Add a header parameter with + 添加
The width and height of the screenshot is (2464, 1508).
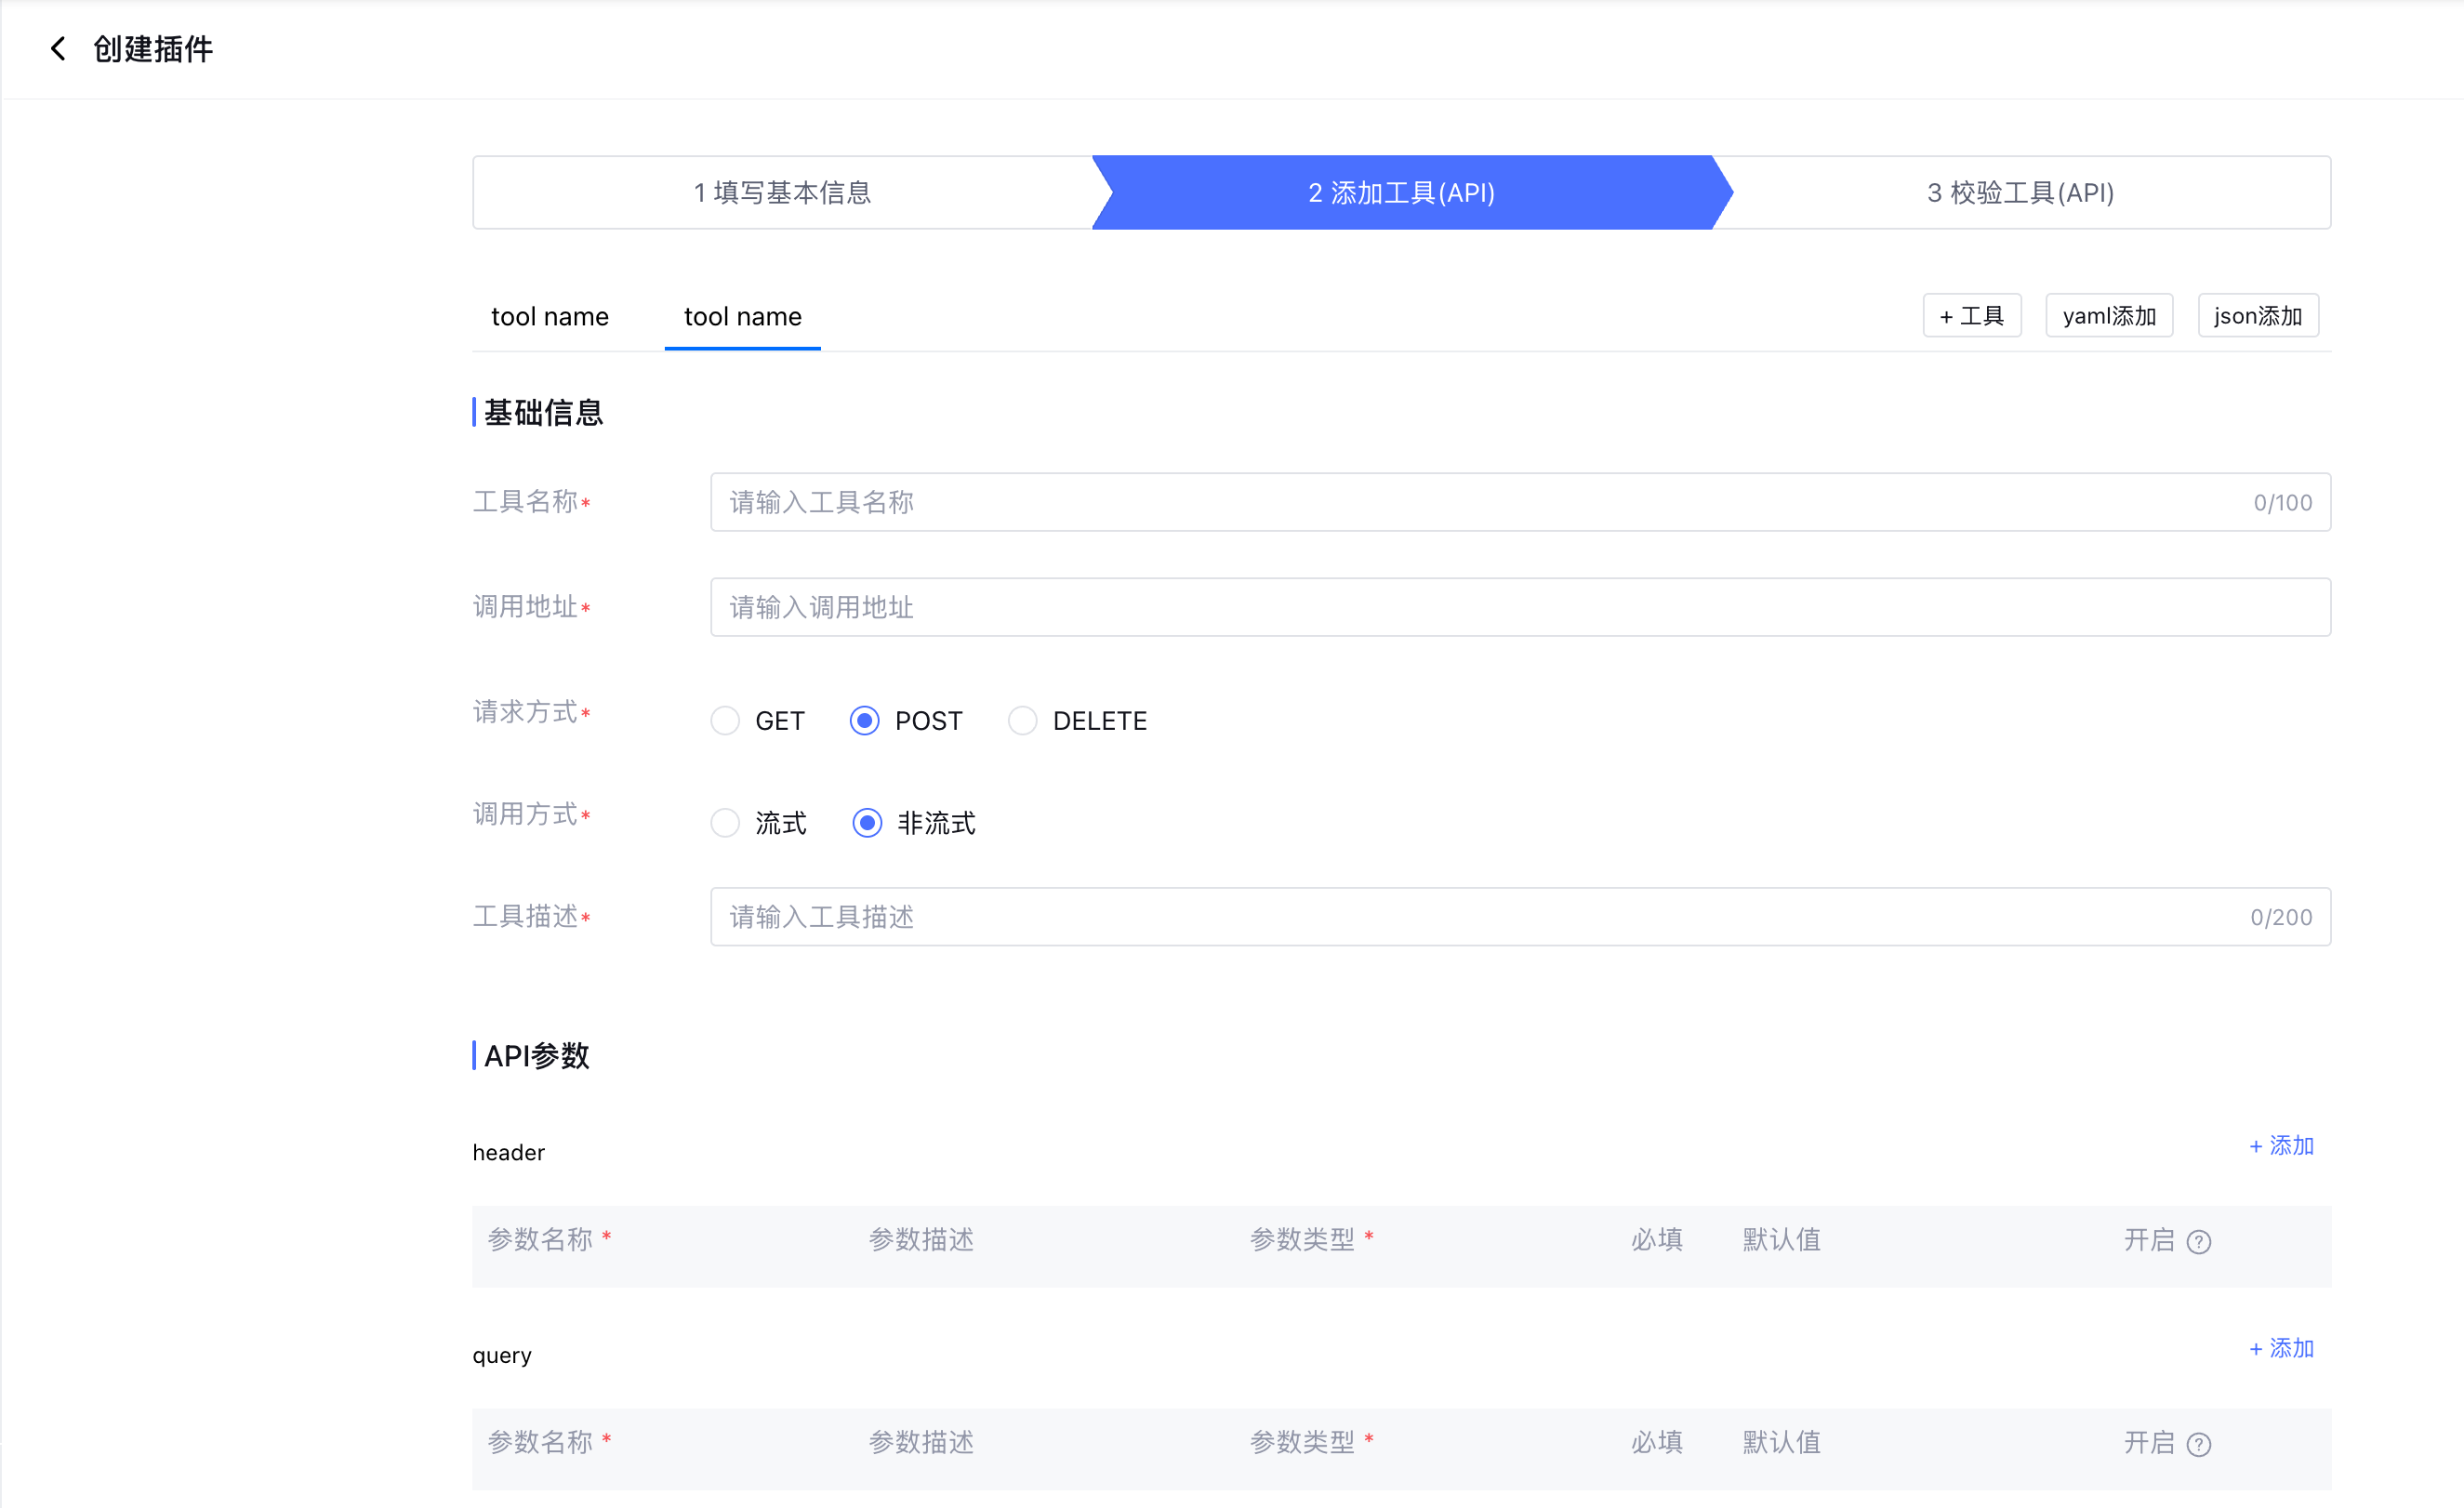2281,1145
